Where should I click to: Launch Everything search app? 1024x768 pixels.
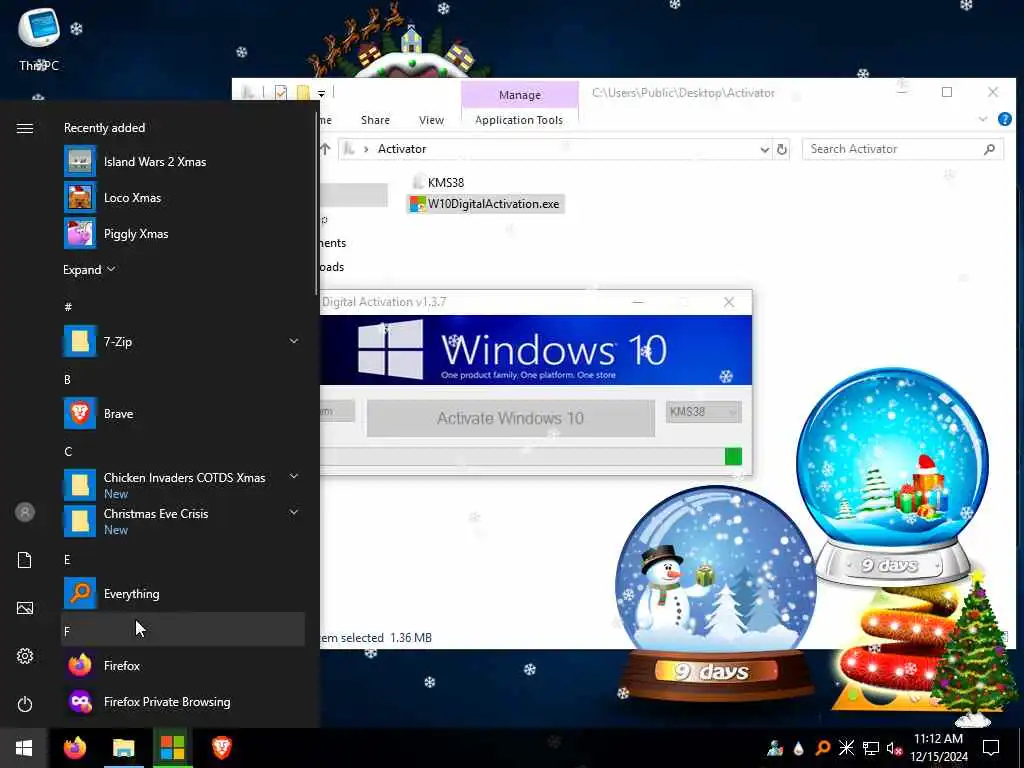point(183,593)
